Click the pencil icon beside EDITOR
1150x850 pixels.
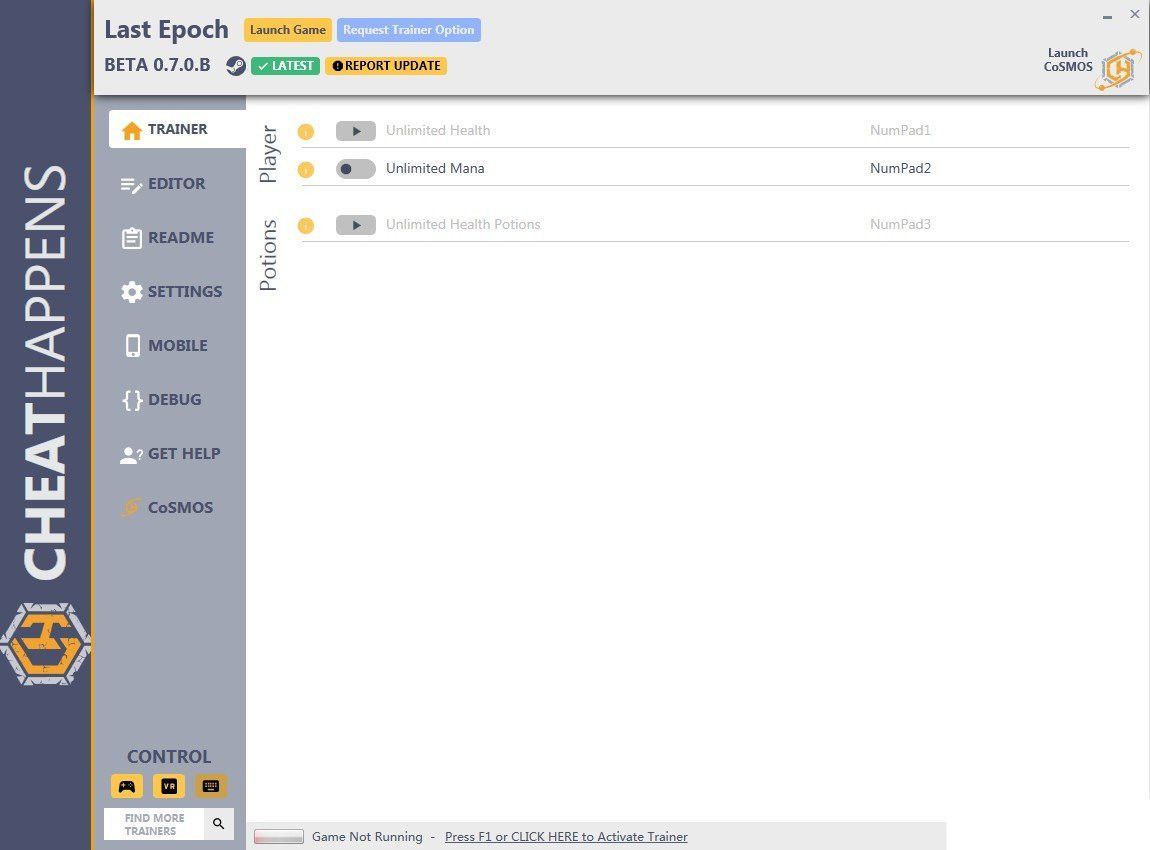coord(131,185)
